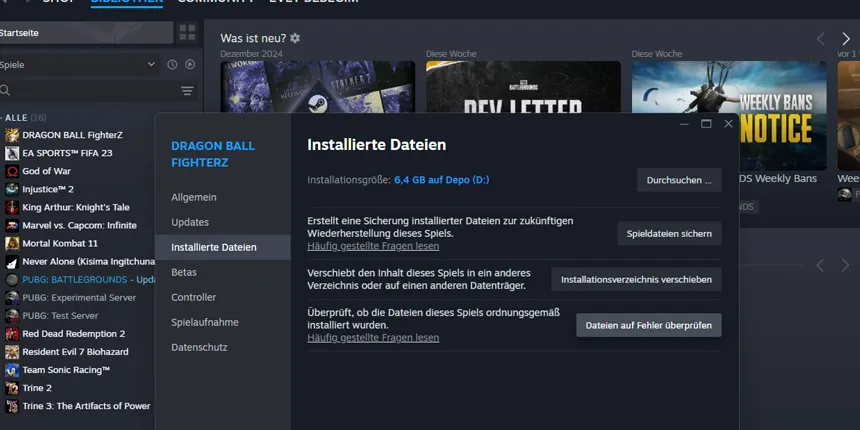Select PUBG: Test Server in list
860x430 pixels.
[x=60, y=316]
